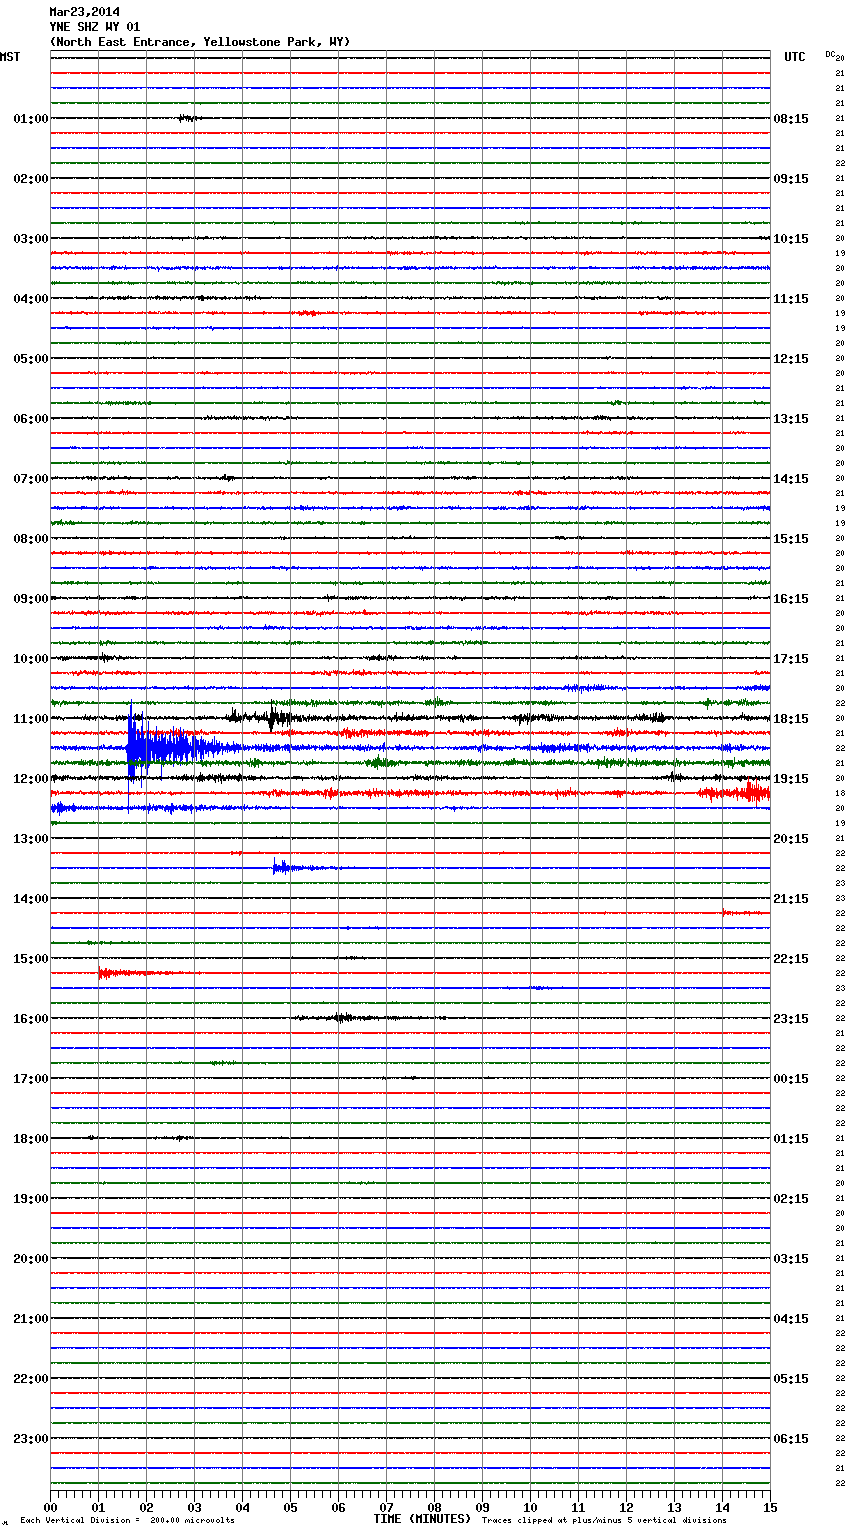Click the North East Entrance, Yellowstone Park location text
Screen dimensions: 850x1534
coord(199,42)
